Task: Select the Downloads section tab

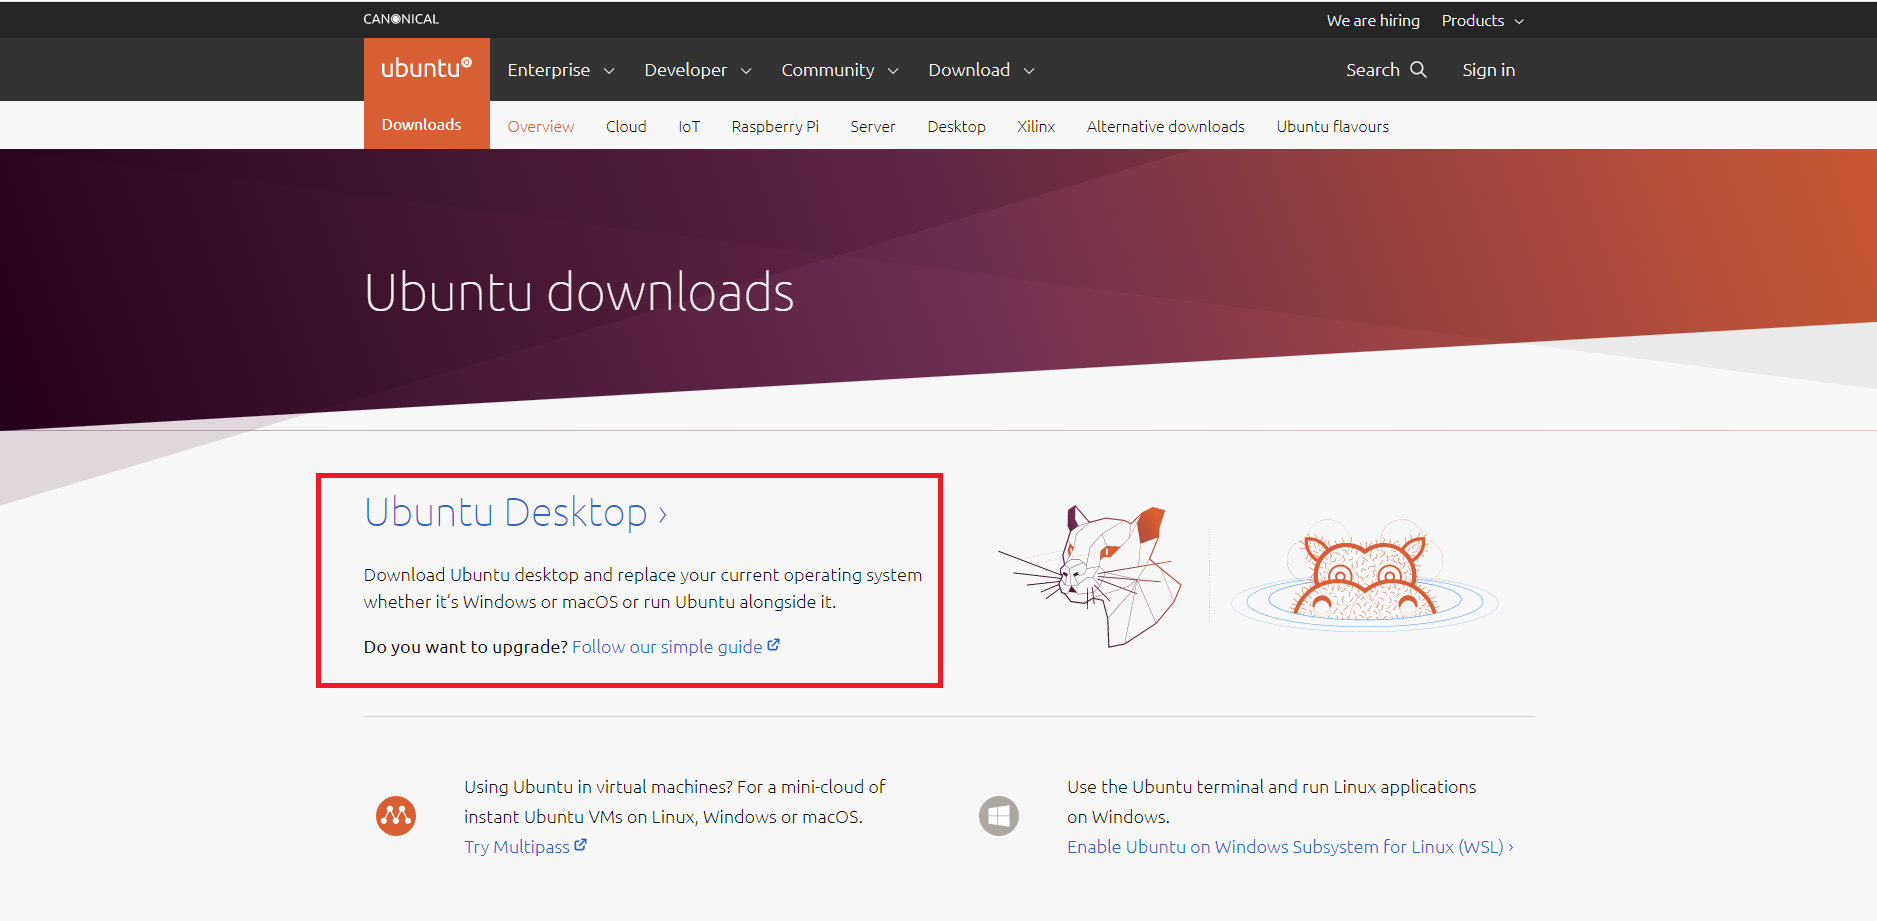Action: point(421,125)
